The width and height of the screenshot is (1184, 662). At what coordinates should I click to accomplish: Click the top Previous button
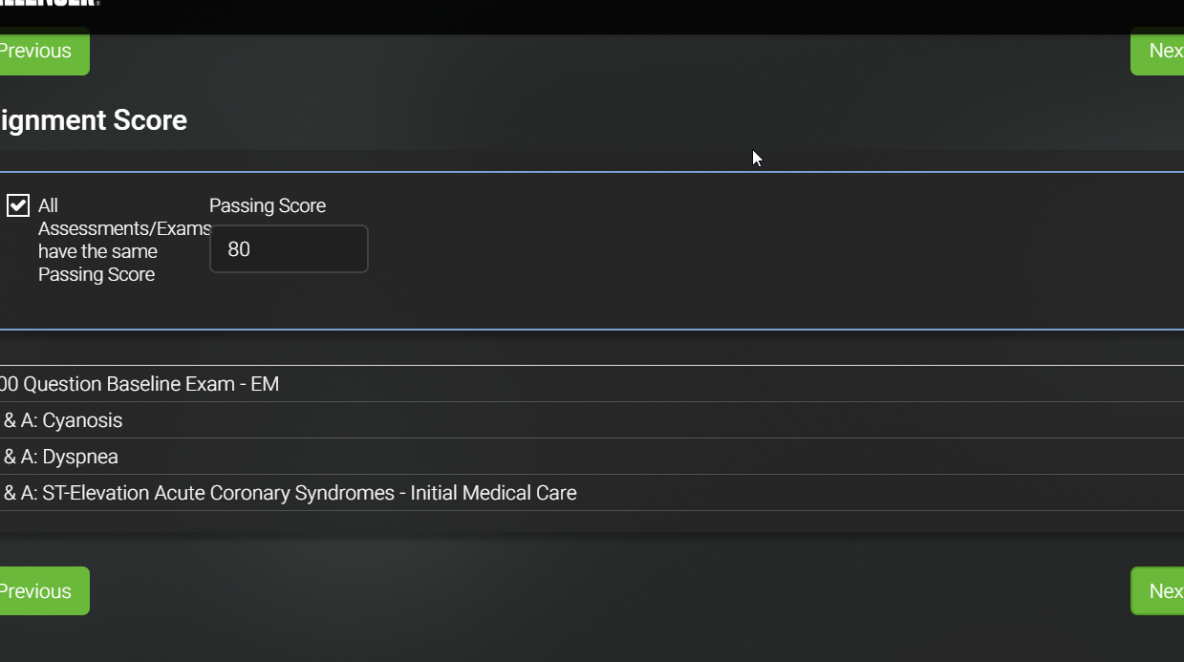(44, 51)
